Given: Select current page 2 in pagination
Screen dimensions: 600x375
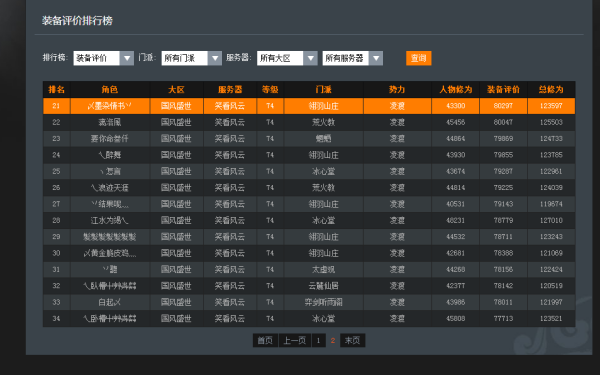Looking at the screenshot, I should (x=333, y=341).
